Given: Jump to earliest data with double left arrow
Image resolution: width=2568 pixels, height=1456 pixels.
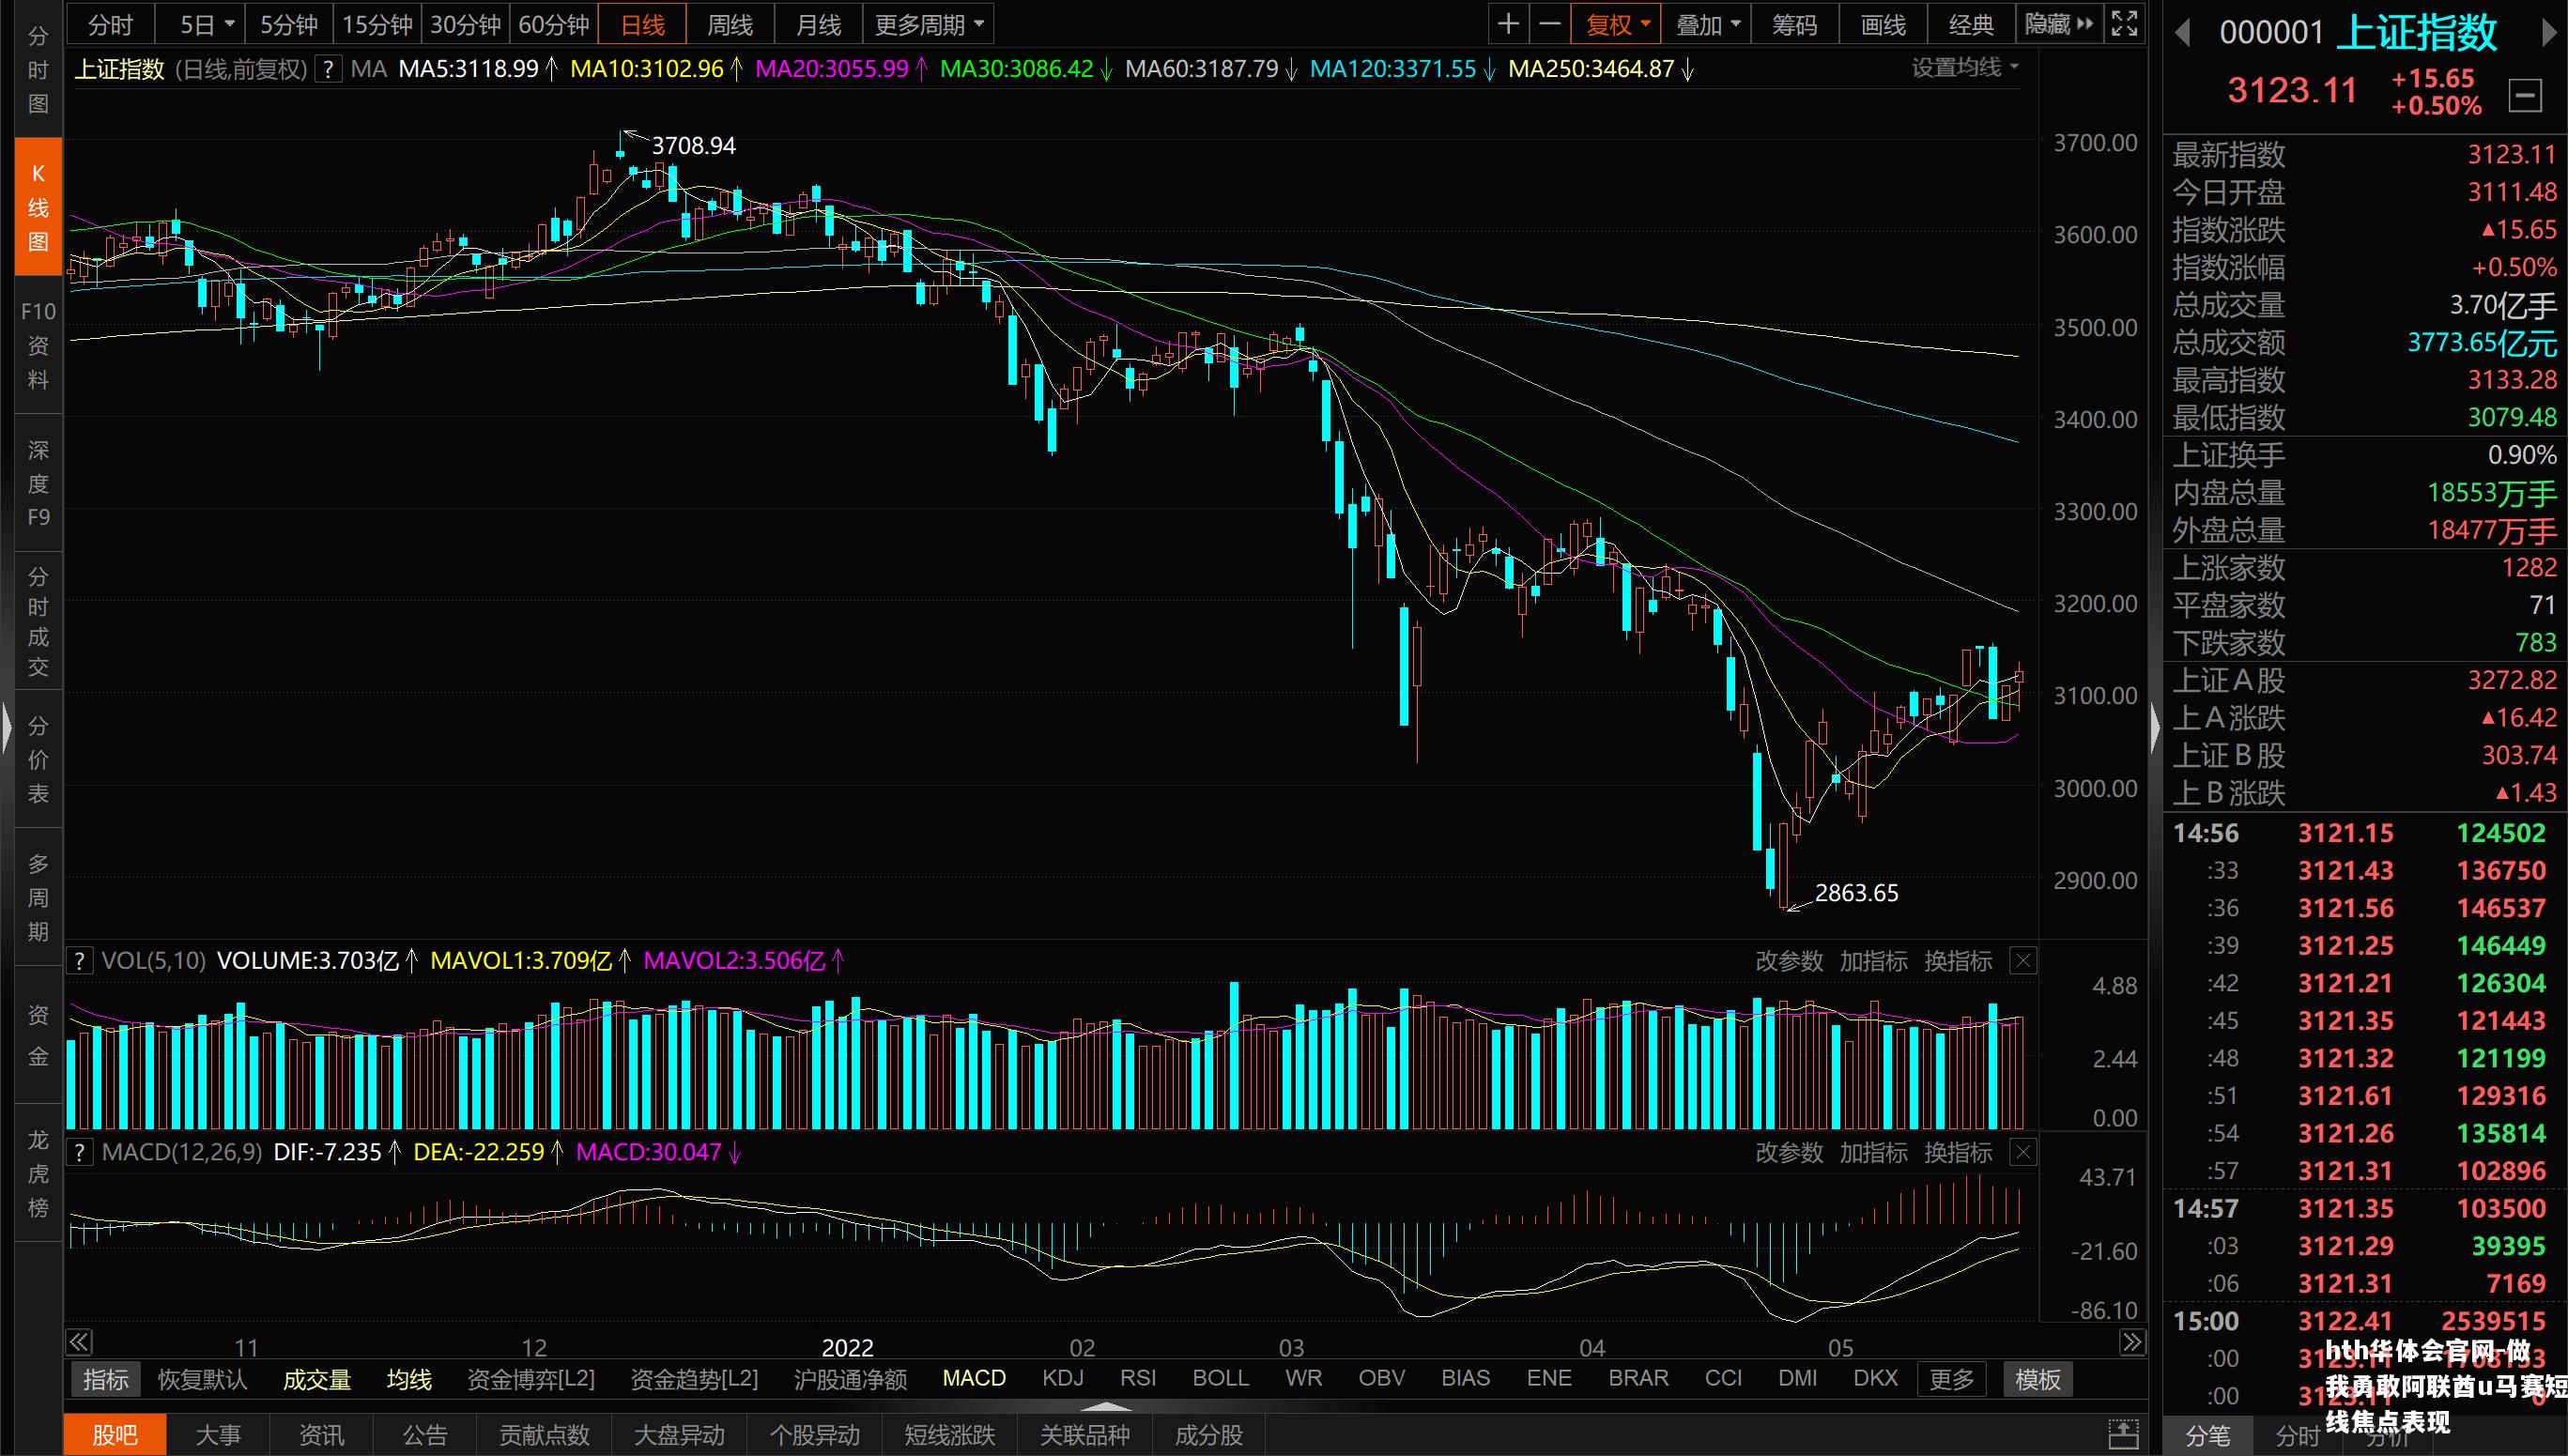Looking at the screenshot, I should (79, 1342).
